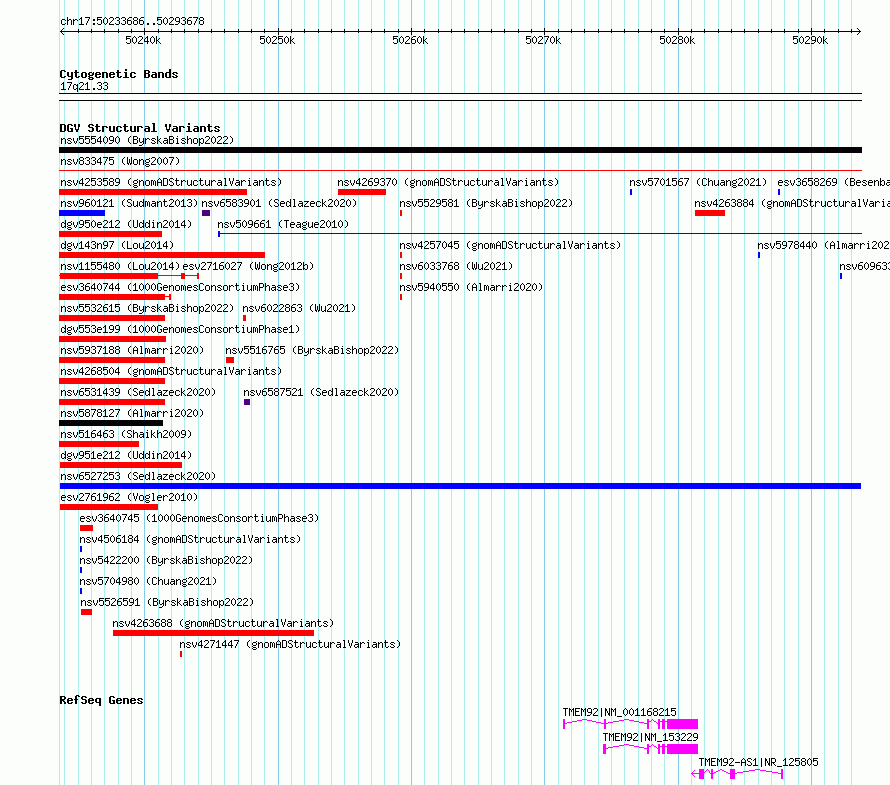Open the nsv6587521 (Sedlazeck2020) label

click(321, 392)
